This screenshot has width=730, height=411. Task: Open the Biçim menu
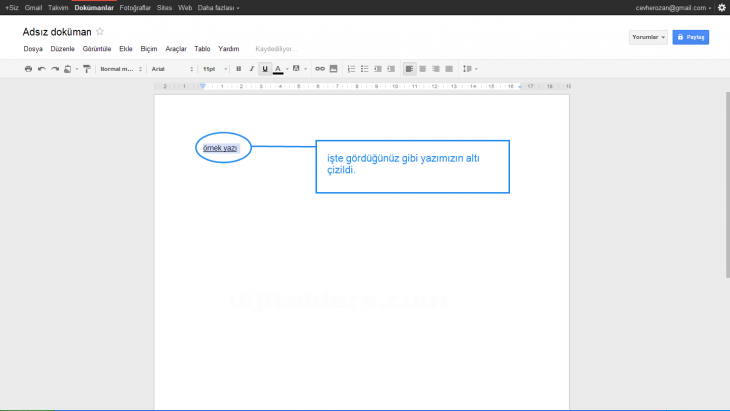(149, 48)
